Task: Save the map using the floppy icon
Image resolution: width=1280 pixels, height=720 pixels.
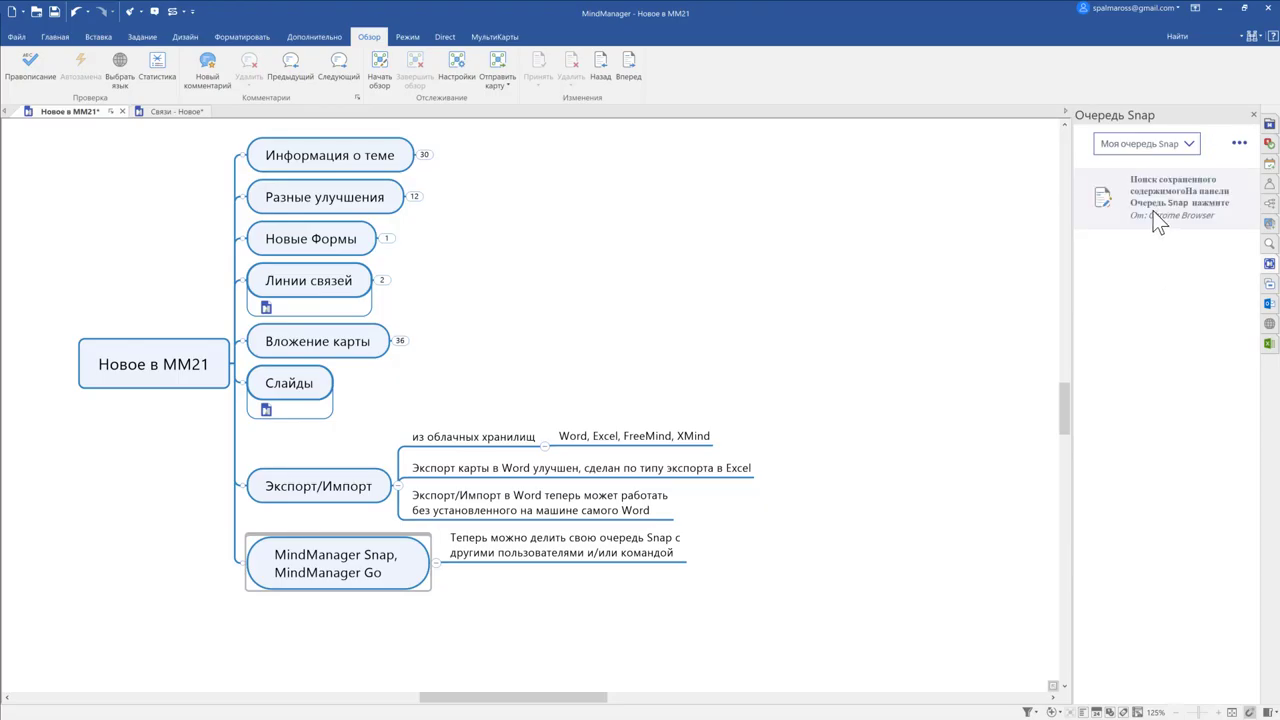Action: click(x=54, y=12)
